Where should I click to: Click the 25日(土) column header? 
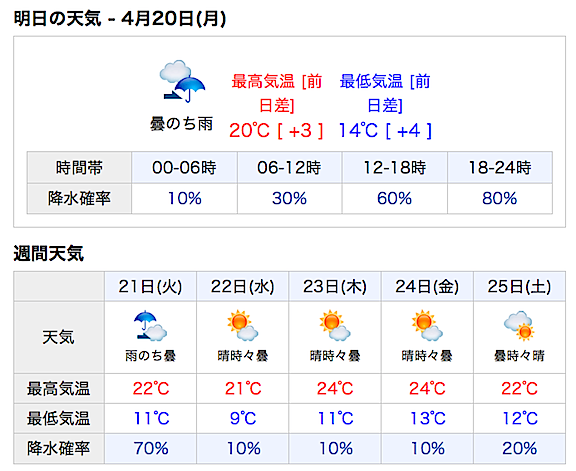tap(519, 287)
